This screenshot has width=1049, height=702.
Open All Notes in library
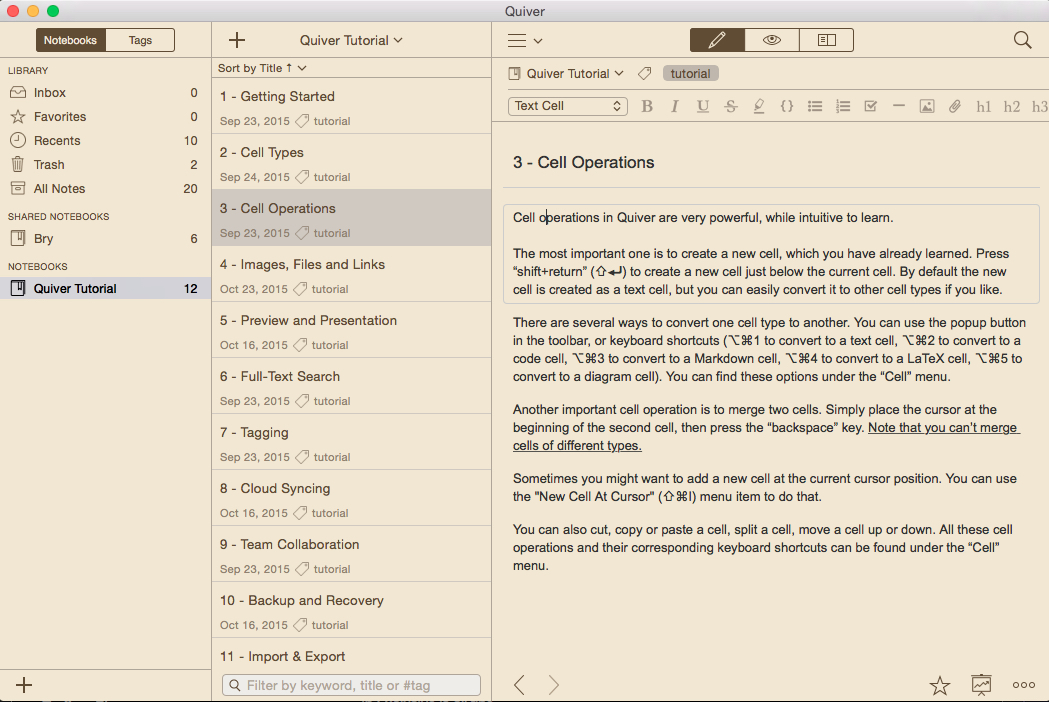[x=105, y=189]
